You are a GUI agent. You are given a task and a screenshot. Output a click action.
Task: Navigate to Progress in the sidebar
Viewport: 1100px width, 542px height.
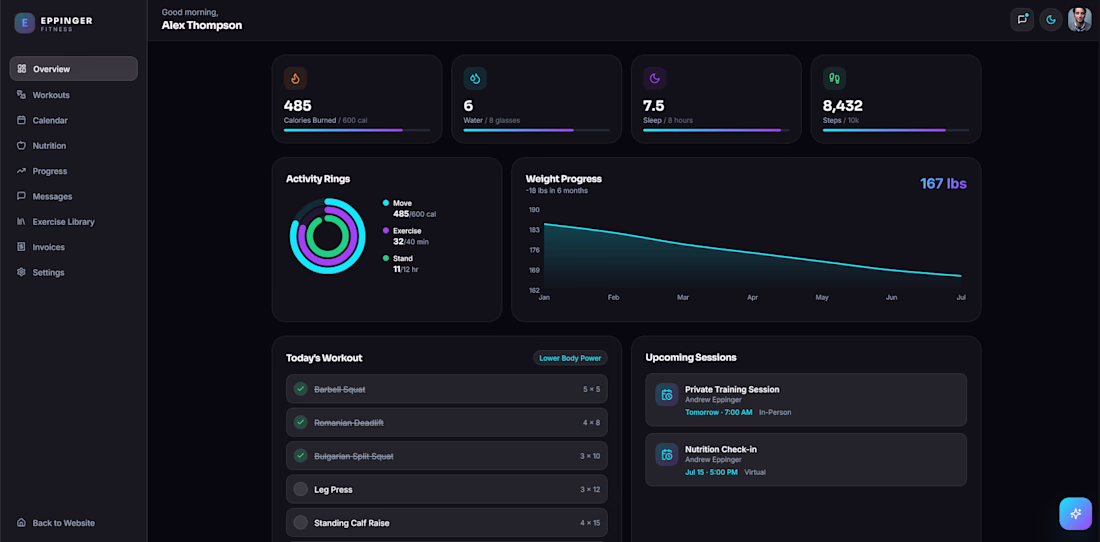coord(74,170)
